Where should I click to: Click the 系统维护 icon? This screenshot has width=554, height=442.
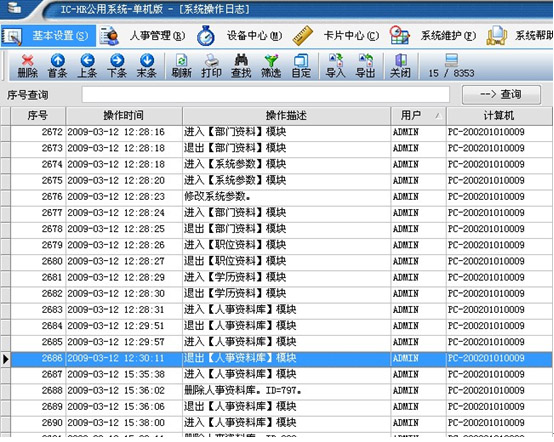(400, 35)
